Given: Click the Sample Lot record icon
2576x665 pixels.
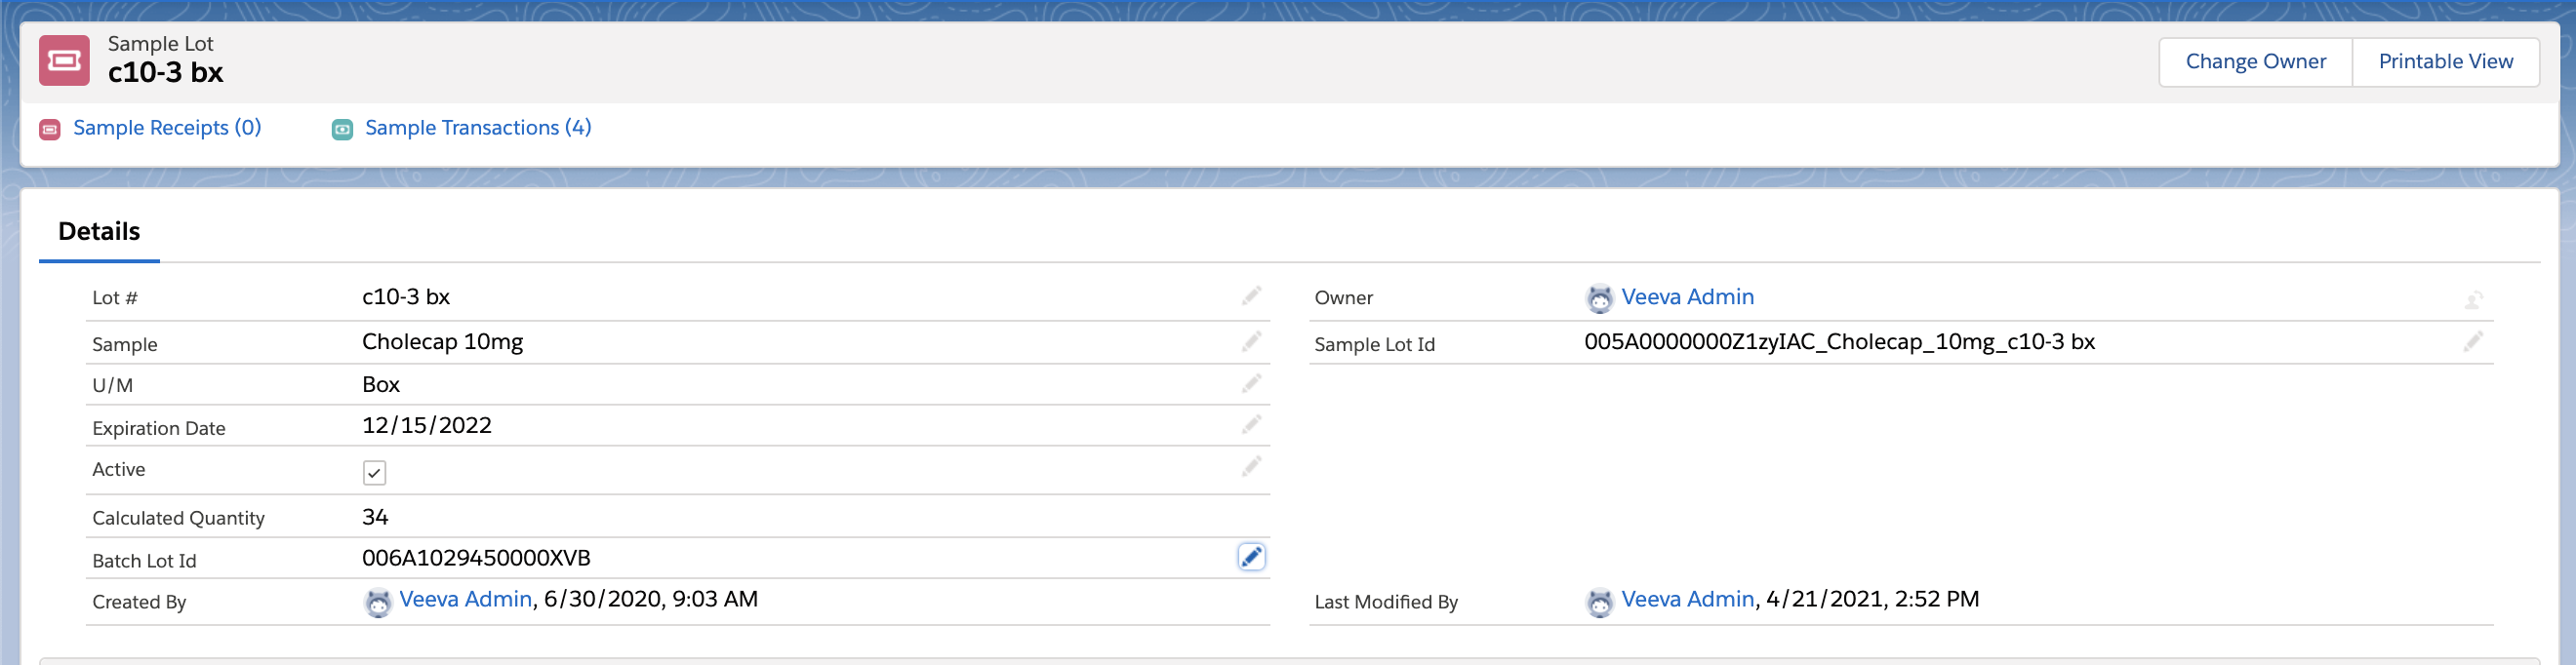Looking at the screenshot, I should click(x=64, y=61).
